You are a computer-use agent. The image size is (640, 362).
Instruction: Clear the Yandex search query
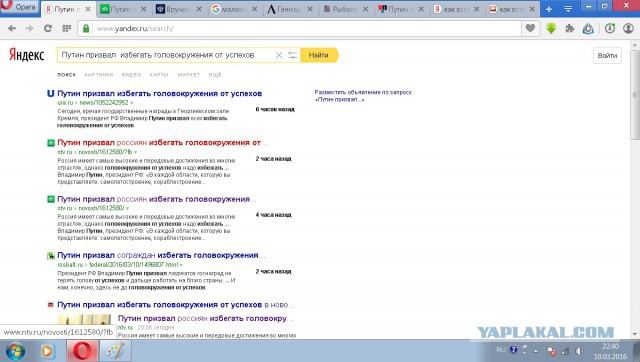coord(279,55)
